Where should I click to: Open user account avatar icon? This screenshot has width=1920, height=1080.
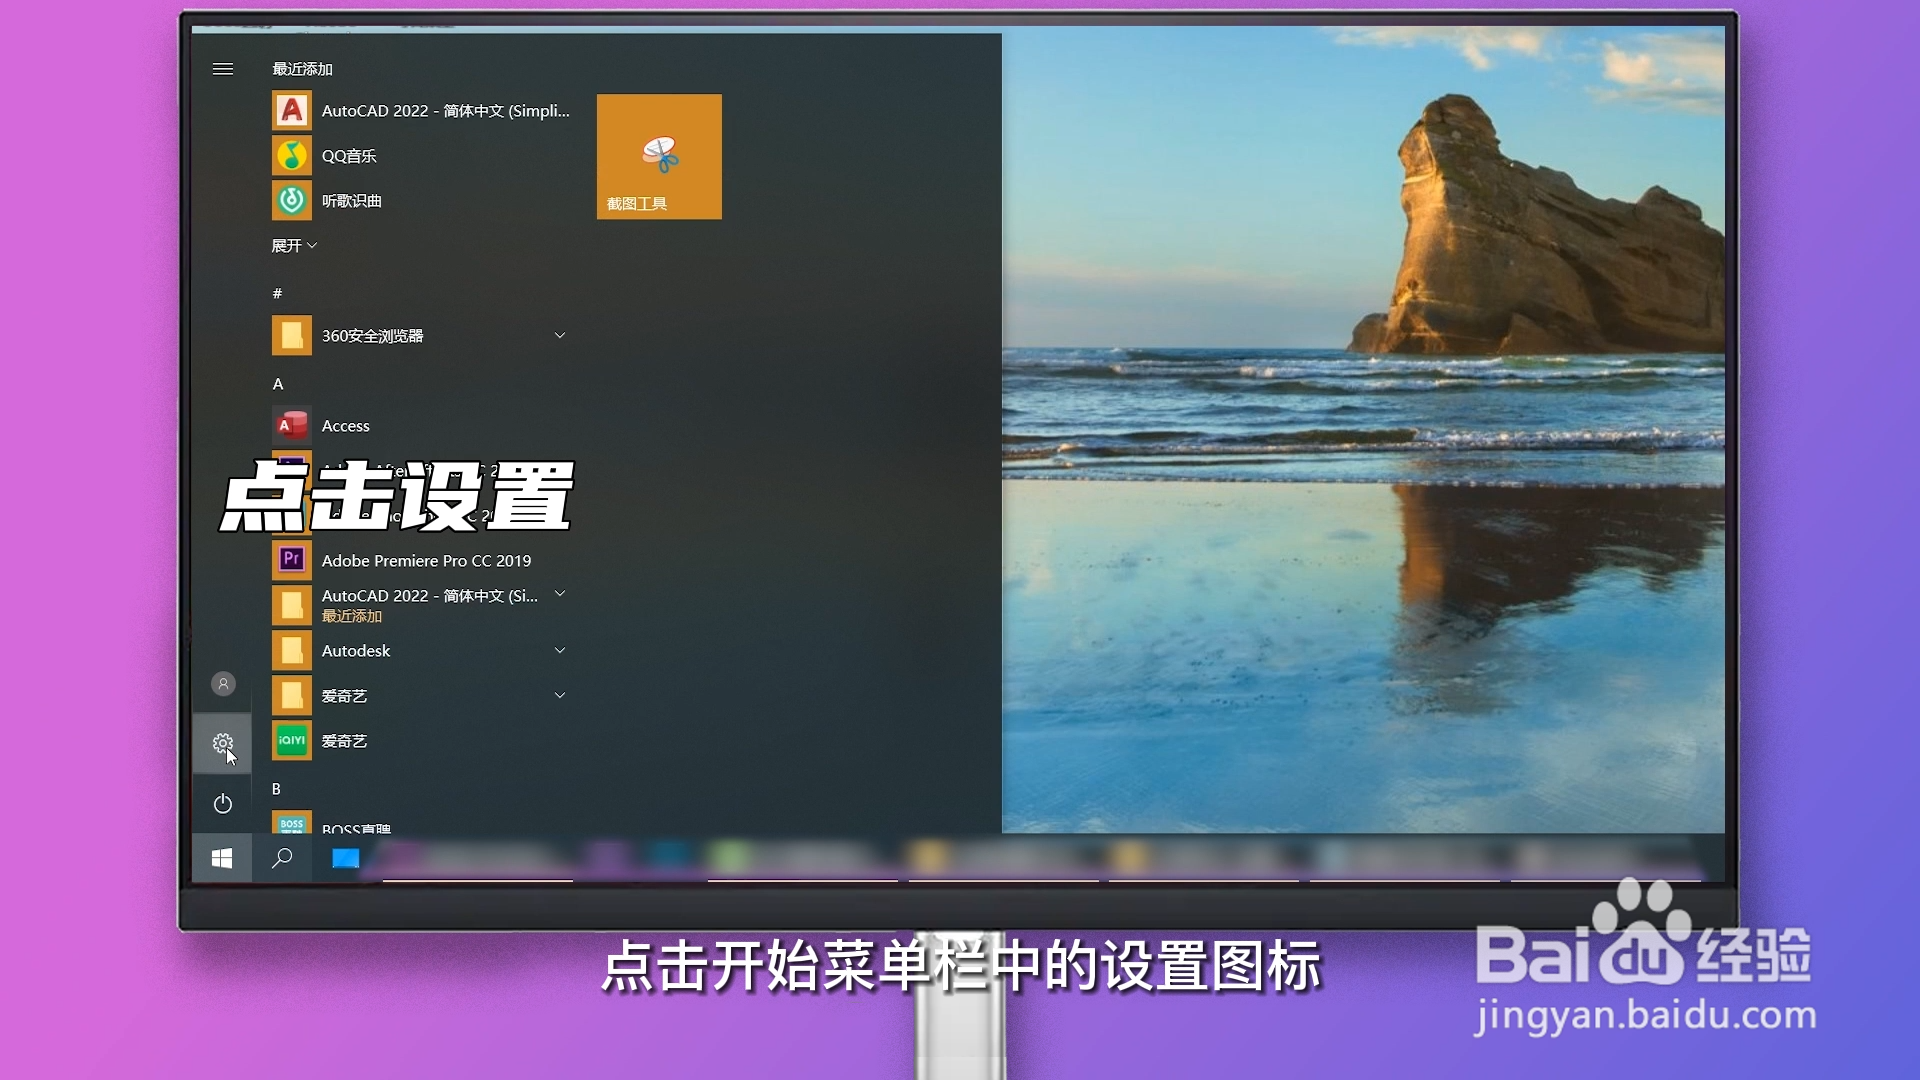pos(223,684)
